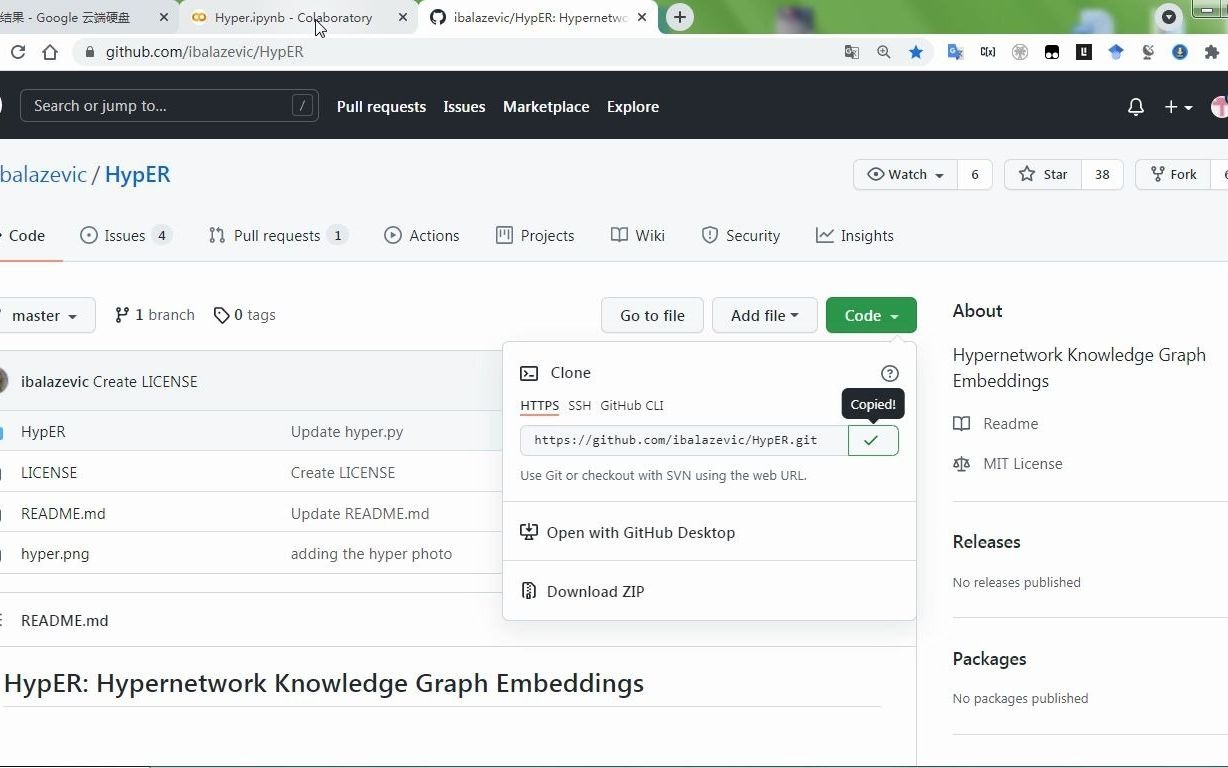
Task: Click the Go to file button
Action: point(651,315)
